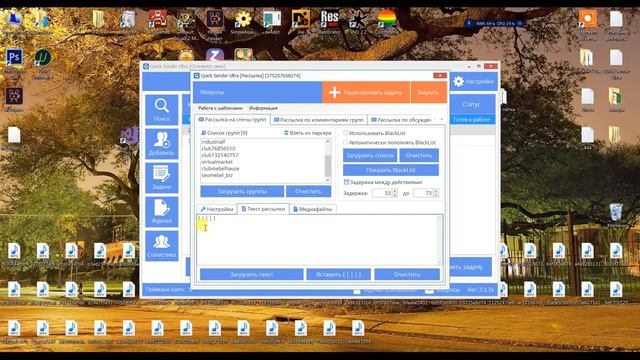Click Загрузить список button
This screenshot has height=360, width=640.
370,156
